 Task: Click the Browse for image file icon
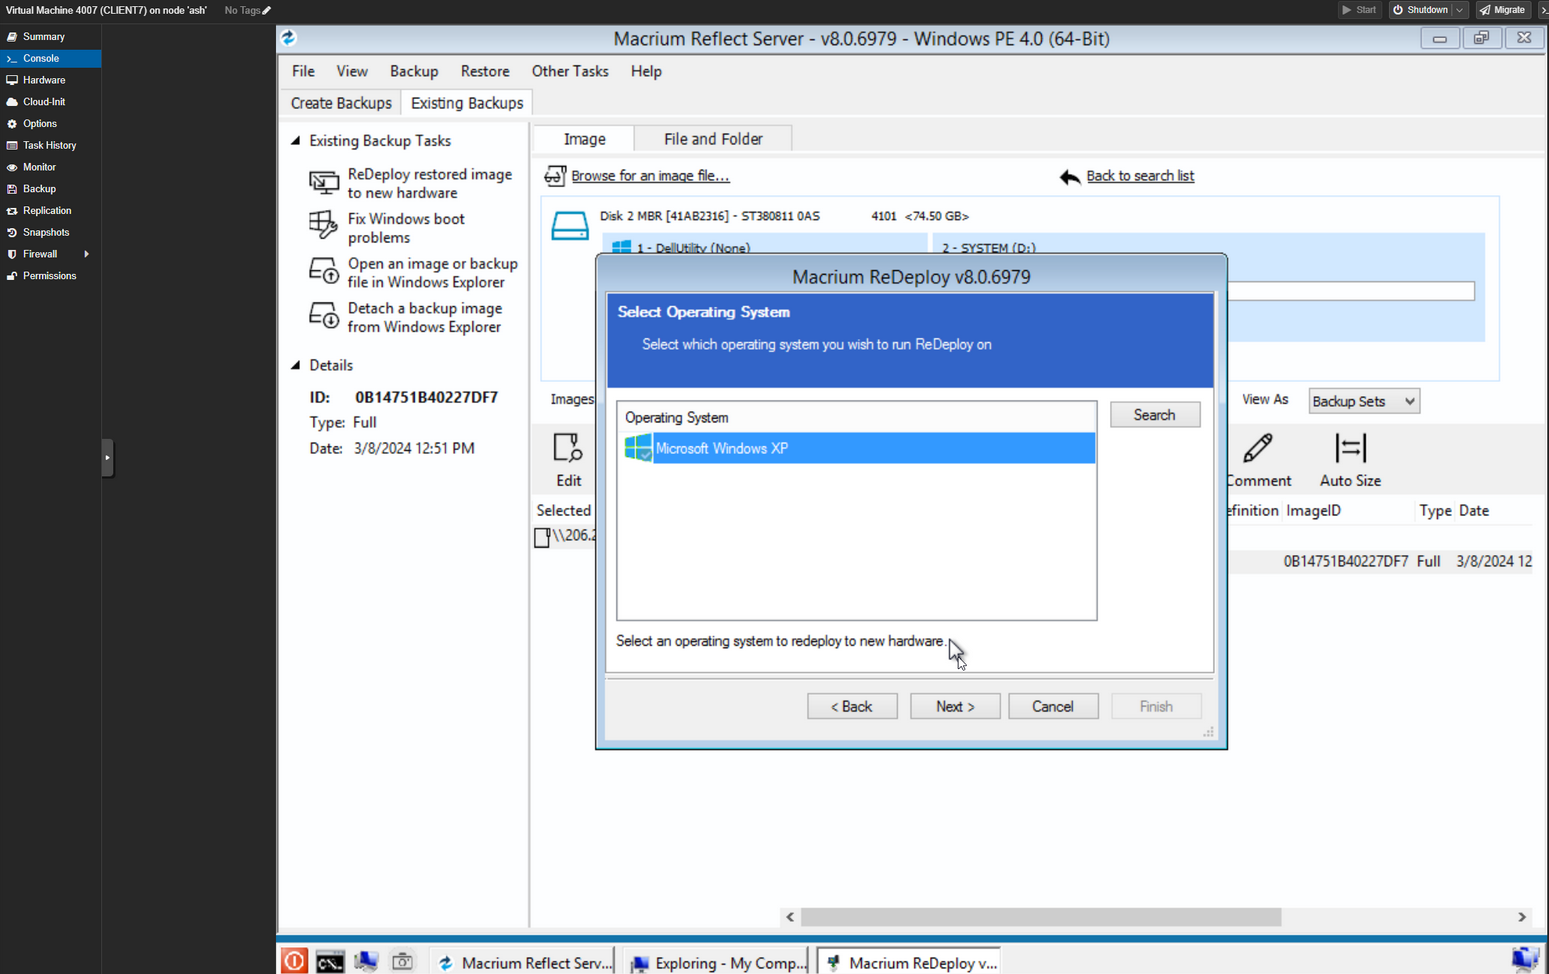coord(555,176)
